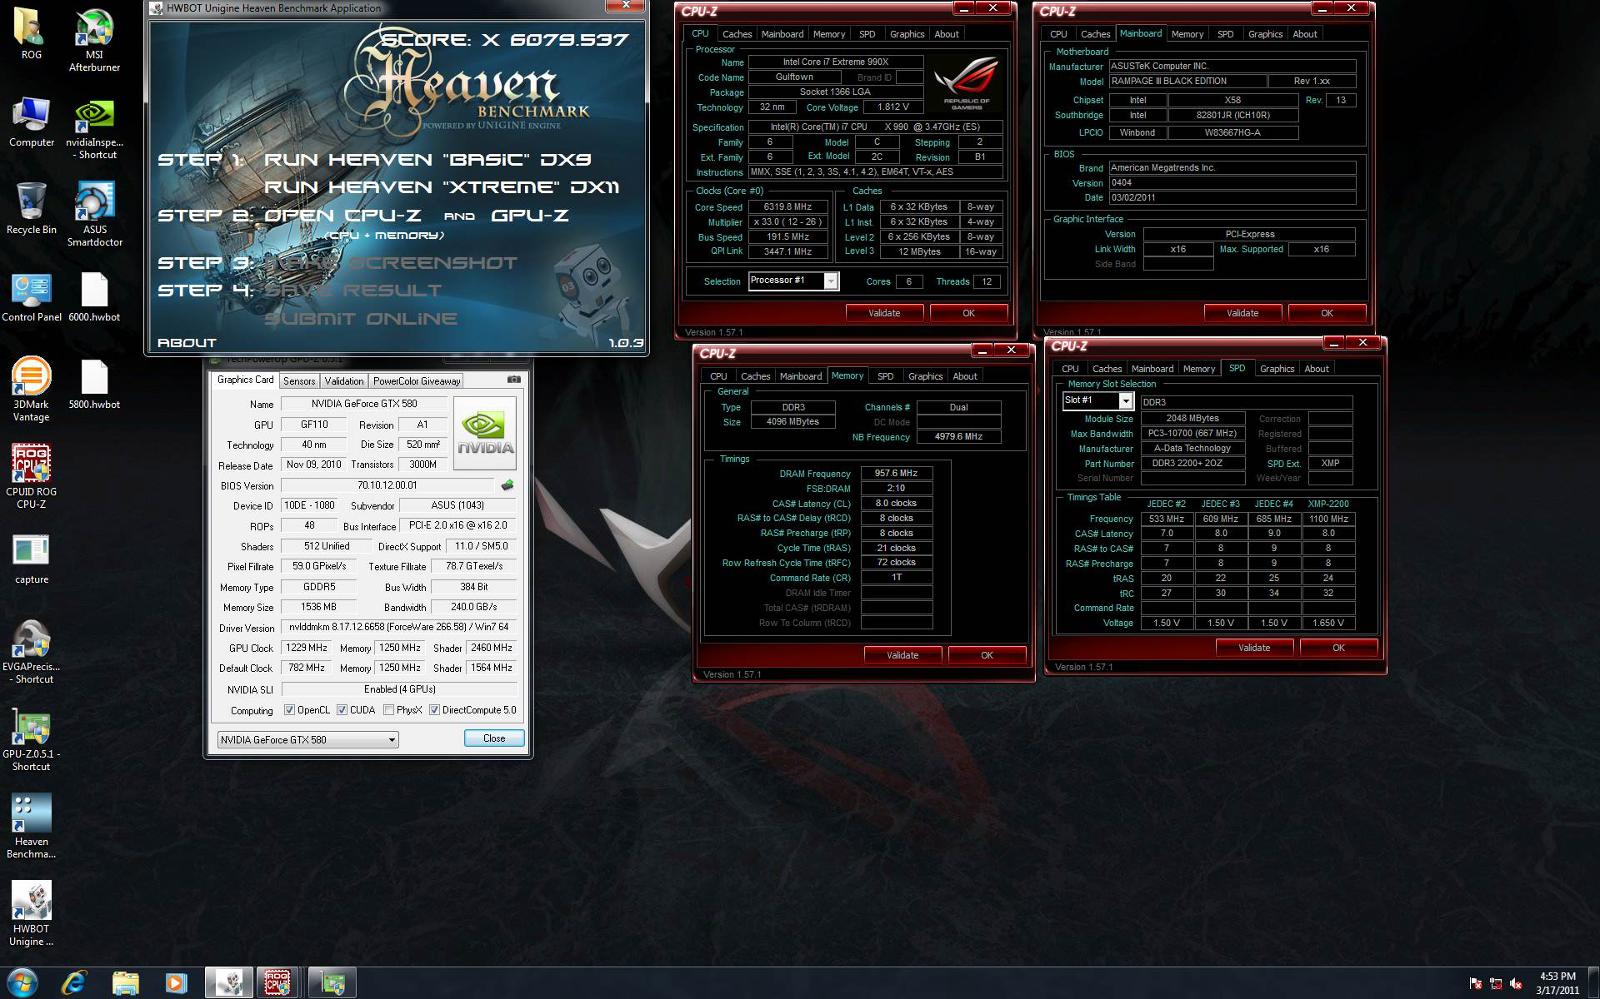Click OK in Mainboard CPU-Z window

(1327, 313)
